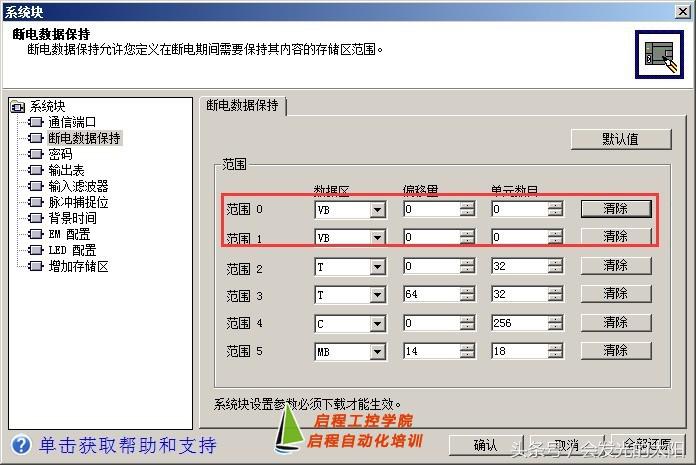Viewport: 696px width, 465px height.
Task: Open the 密码 tree item
Action: [x=60, y=154]
